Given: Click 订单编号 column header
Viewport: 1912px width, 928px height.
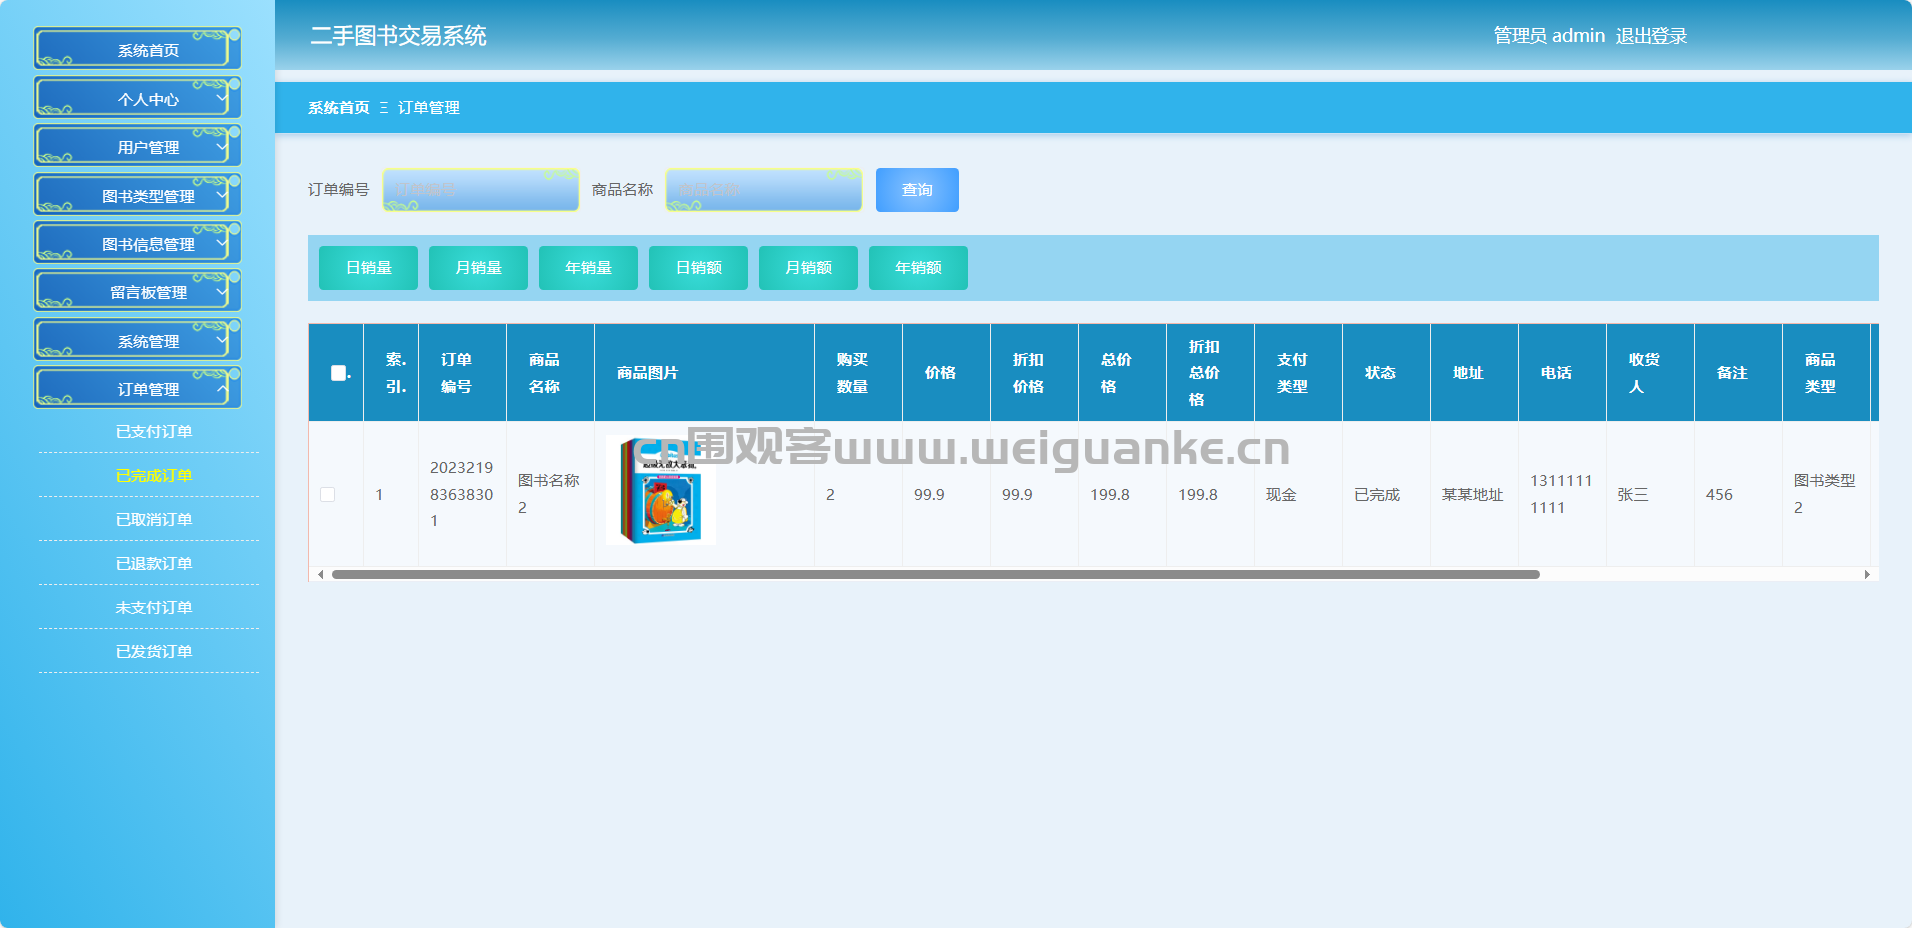Looking at the screenshot, I should click(462, 372).
